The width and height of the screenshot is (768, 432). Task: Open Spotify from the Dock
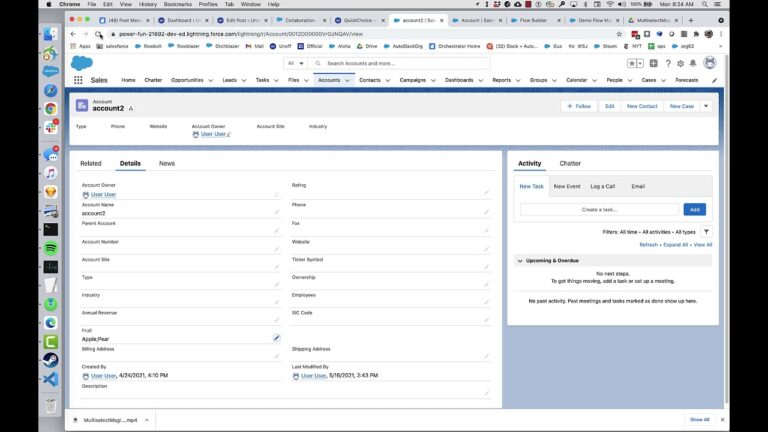click(x=50, y=248)
